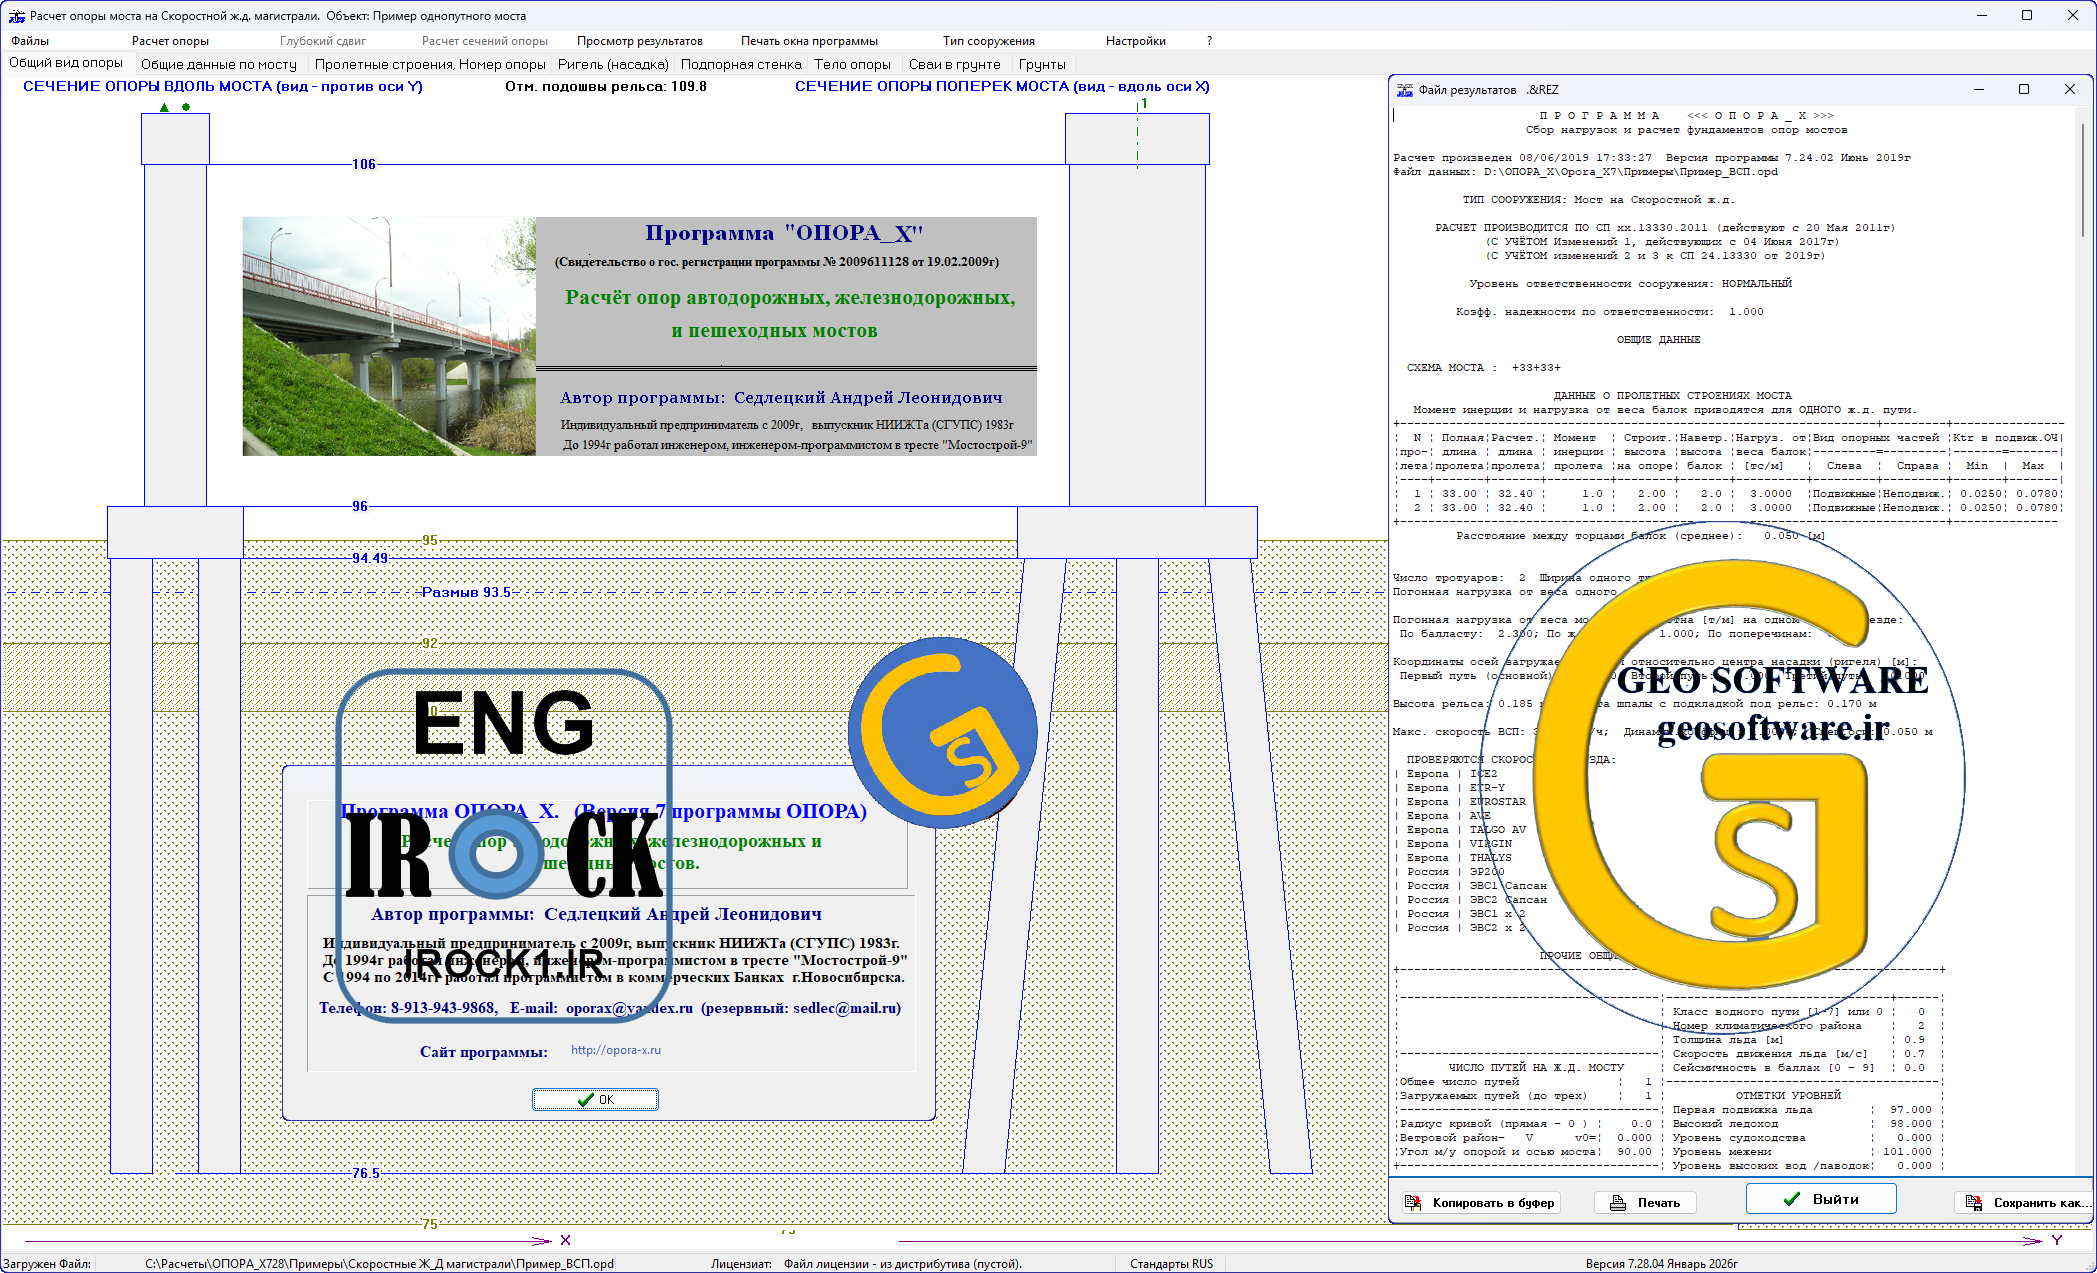
Task: Maximize the Файл результатов window
Action: tap(2023, 89)
